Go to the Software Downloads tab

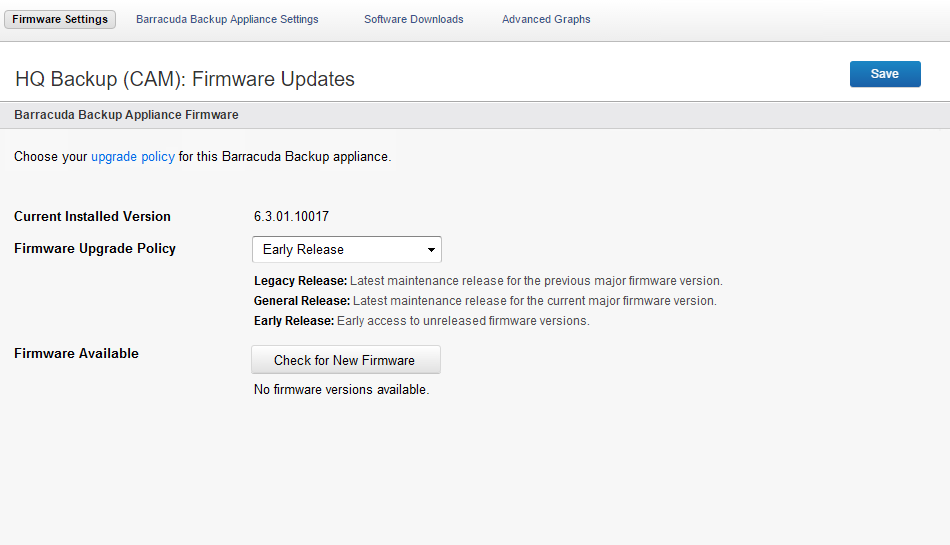click(x=414, y=19)
